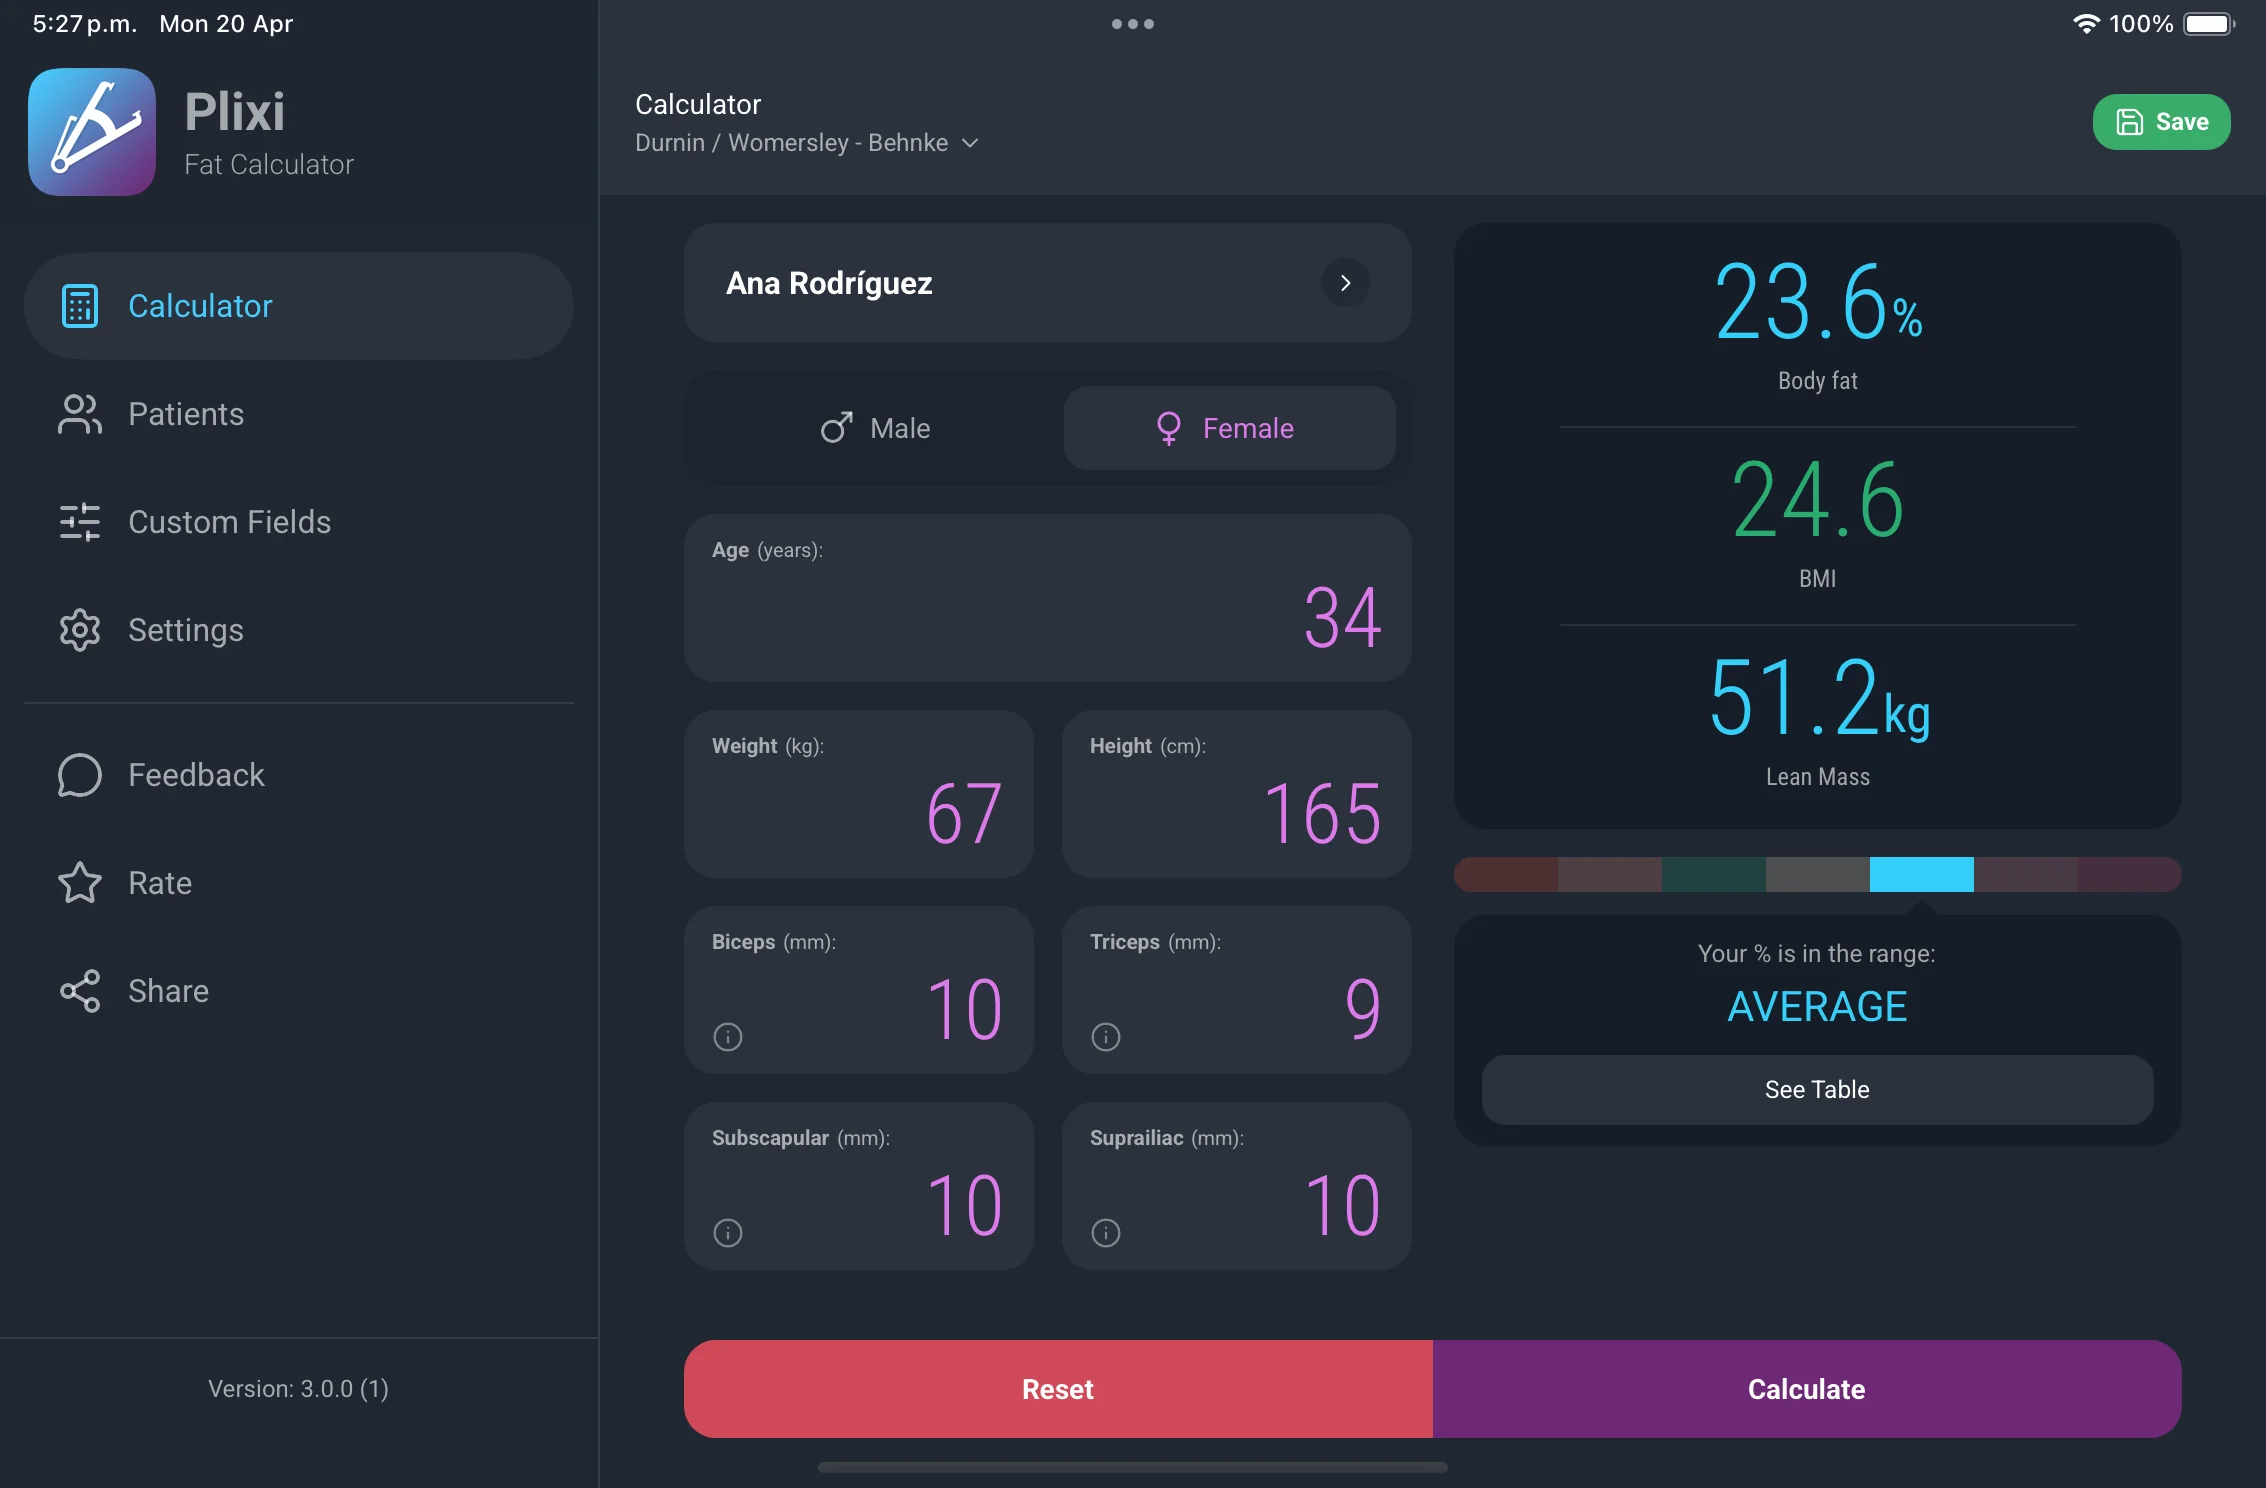2266x1488 pixels.
Task: Click the Save button
Action: click(2161, 122)
